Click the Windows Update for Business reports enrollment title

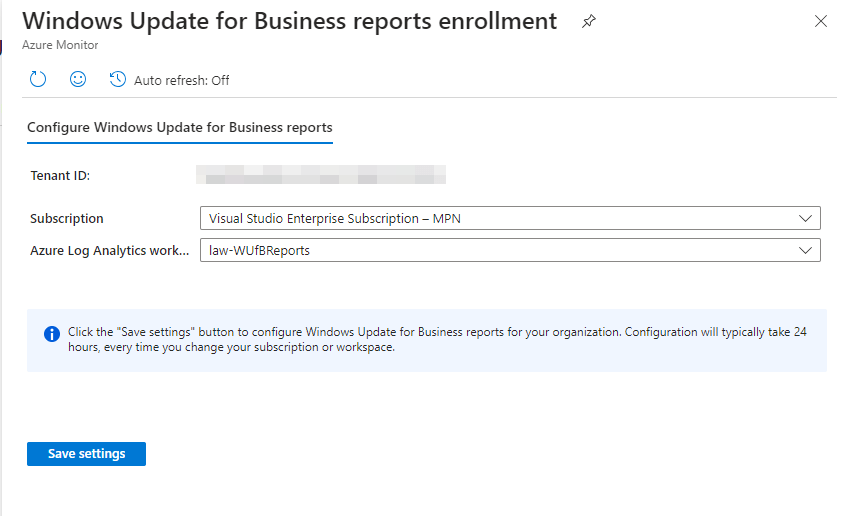[x=290, y=21]
